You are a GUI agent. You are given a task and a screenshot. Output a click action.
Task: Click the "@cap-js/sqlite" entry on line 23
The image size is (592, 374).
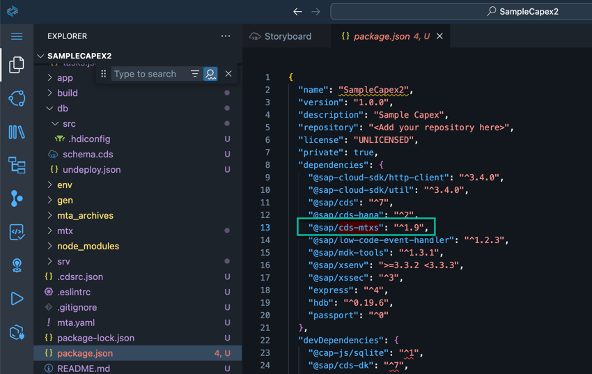348,353
